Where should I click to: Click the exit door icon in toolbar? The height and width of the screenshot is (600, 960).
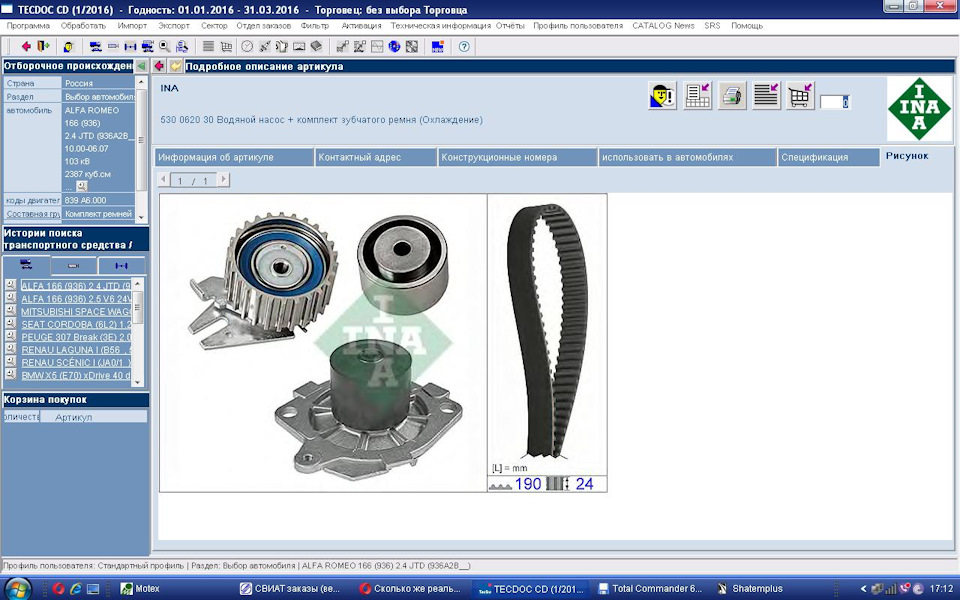[43, 46]
